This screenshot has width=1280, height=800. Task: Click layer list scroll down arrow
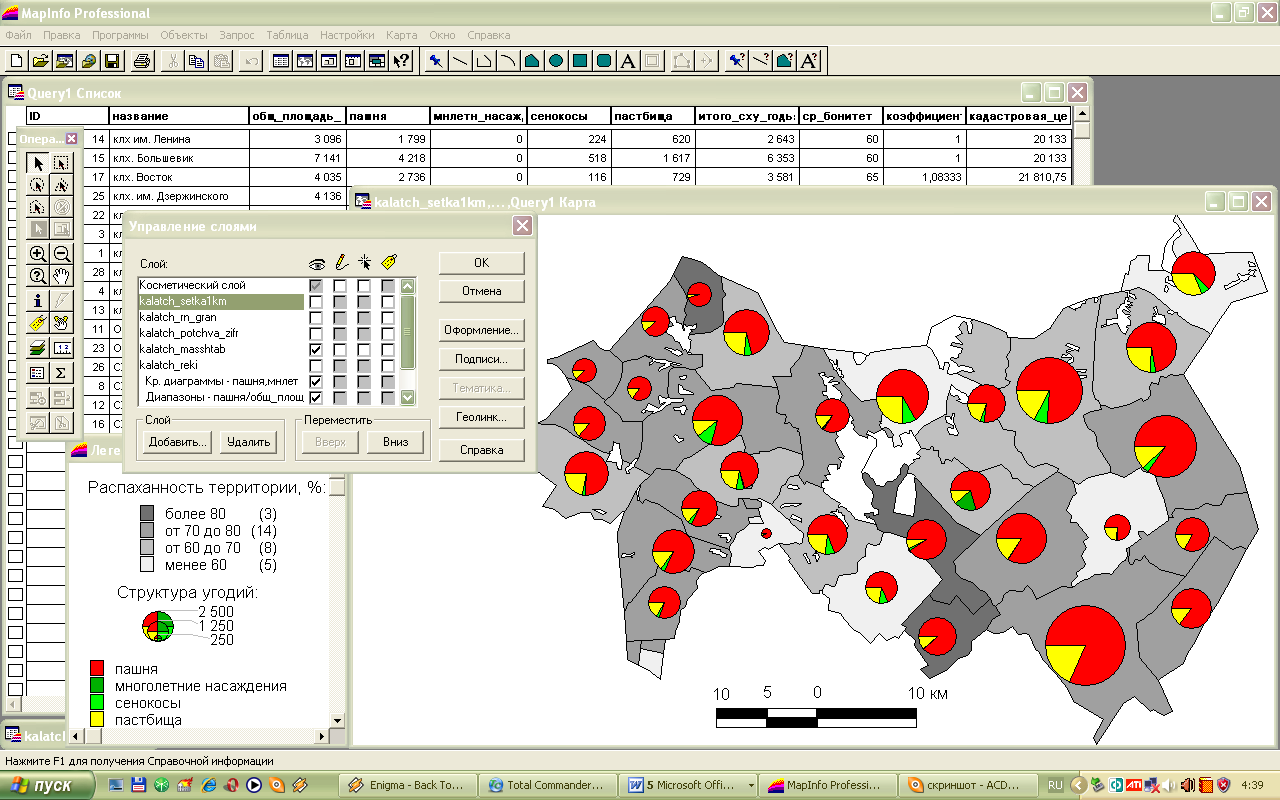pyautogui.click(x=407, y=397)
